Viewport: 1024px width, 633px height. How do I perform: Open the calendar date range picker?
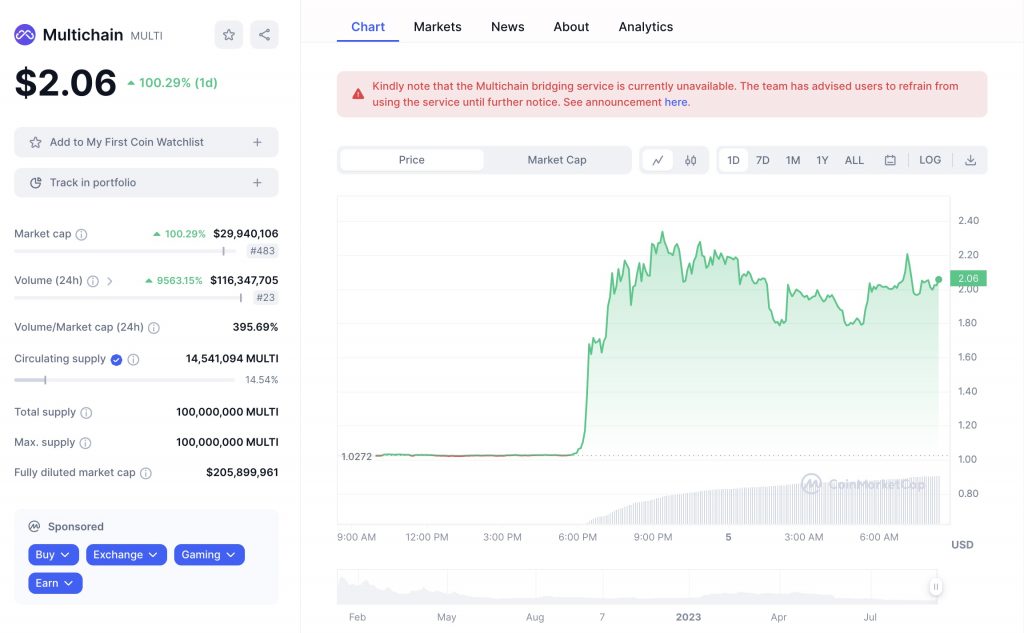click(890, 160)
